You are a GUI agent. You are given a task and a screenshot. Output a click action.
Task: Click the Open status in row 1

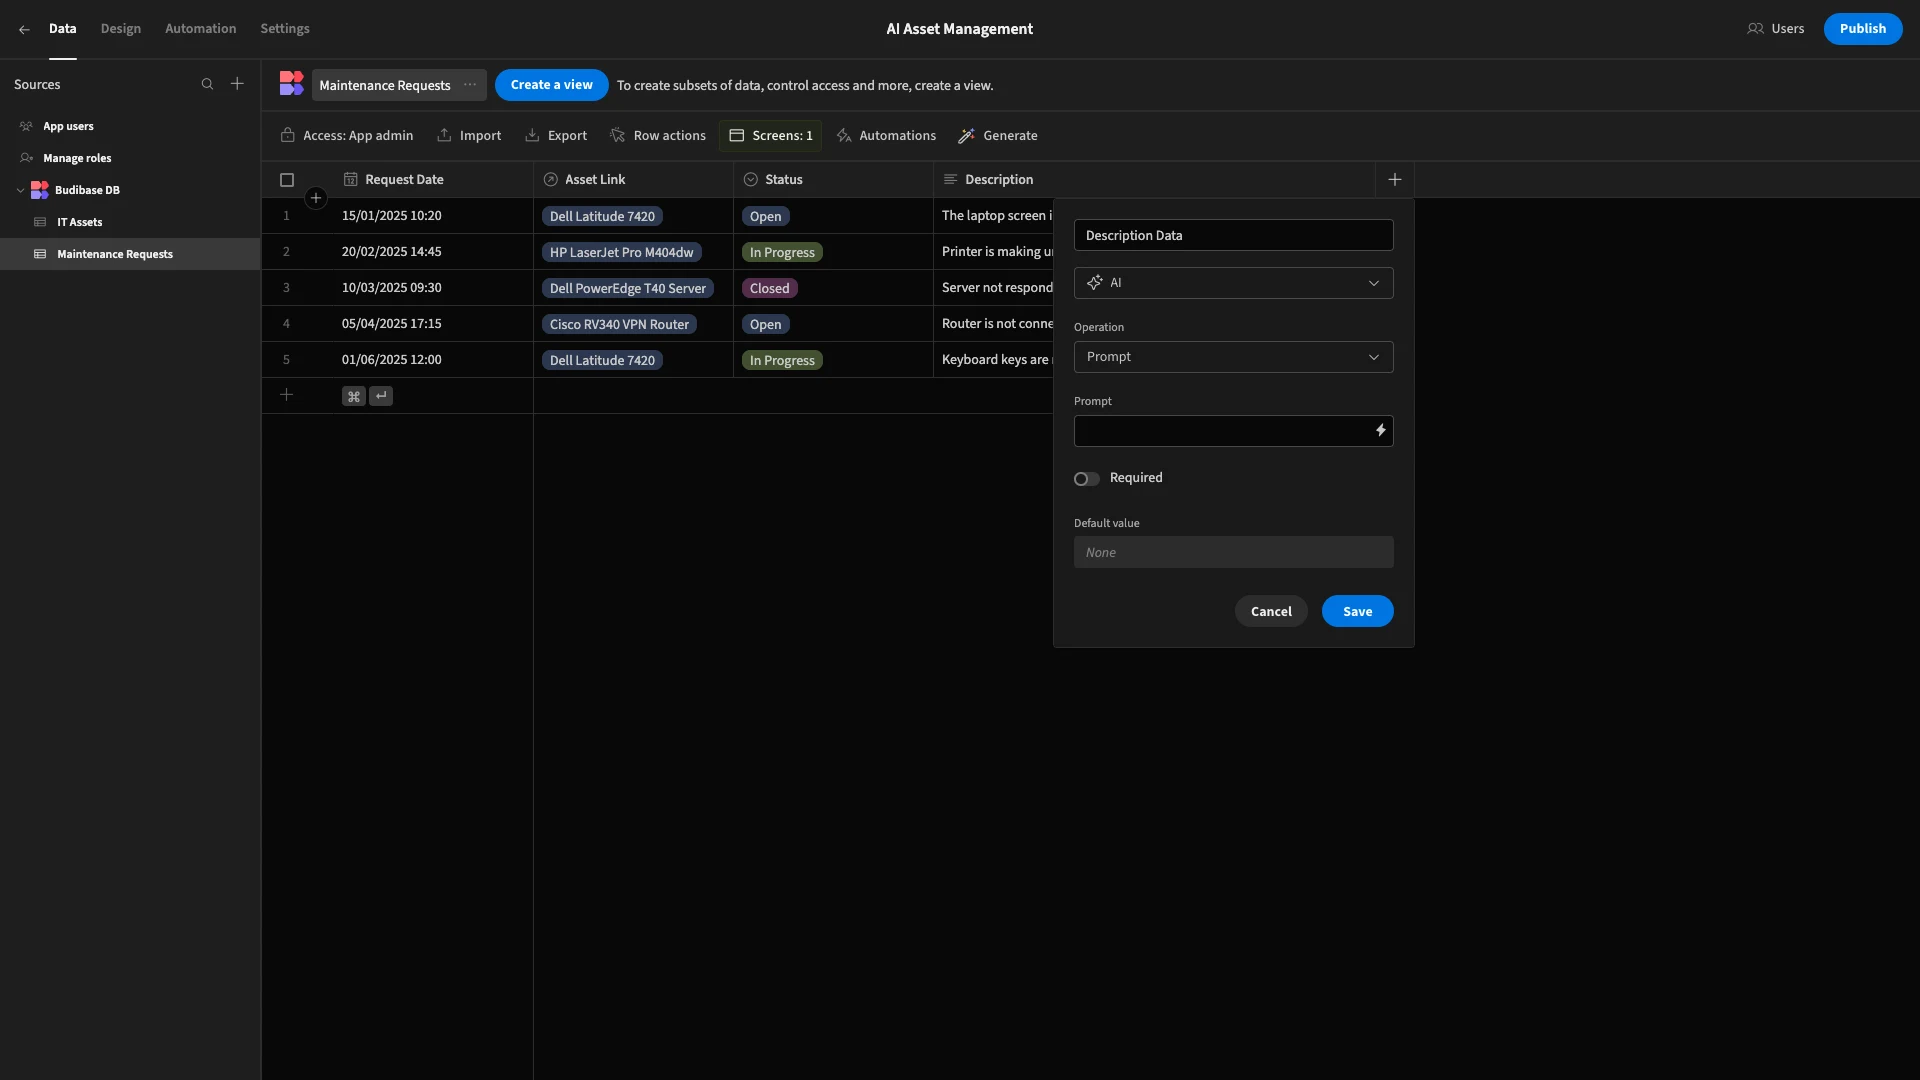pyautogui.click(x=765, y=216)
